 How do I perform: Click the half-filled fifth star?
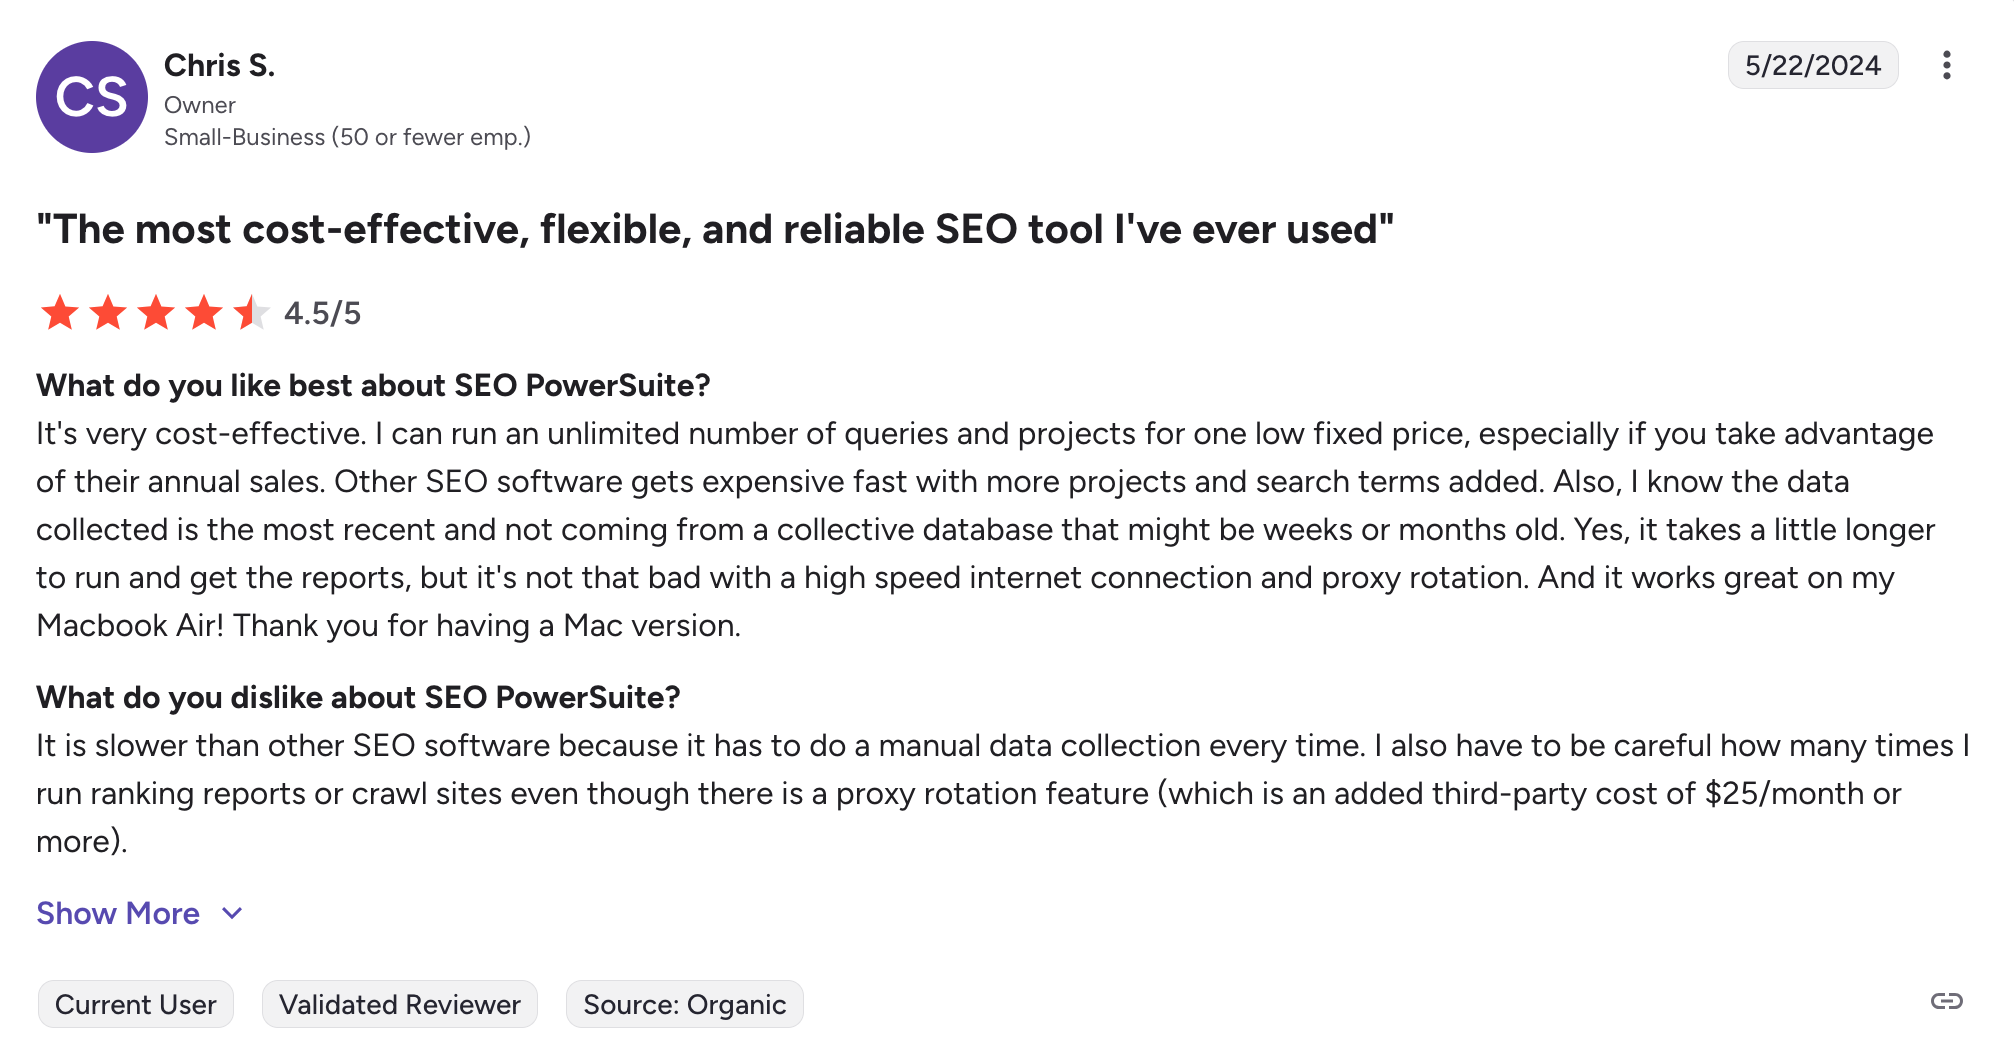251,313
